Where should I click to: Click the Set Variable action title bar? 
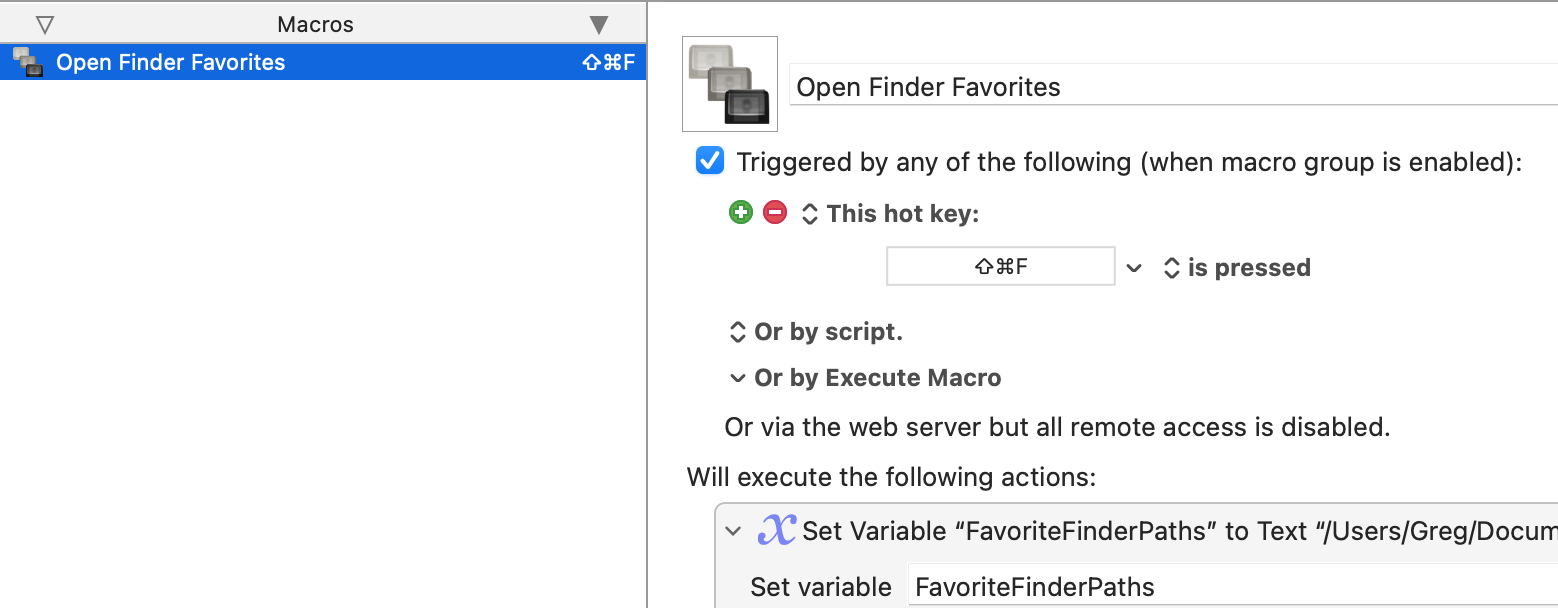[1137, 531]
